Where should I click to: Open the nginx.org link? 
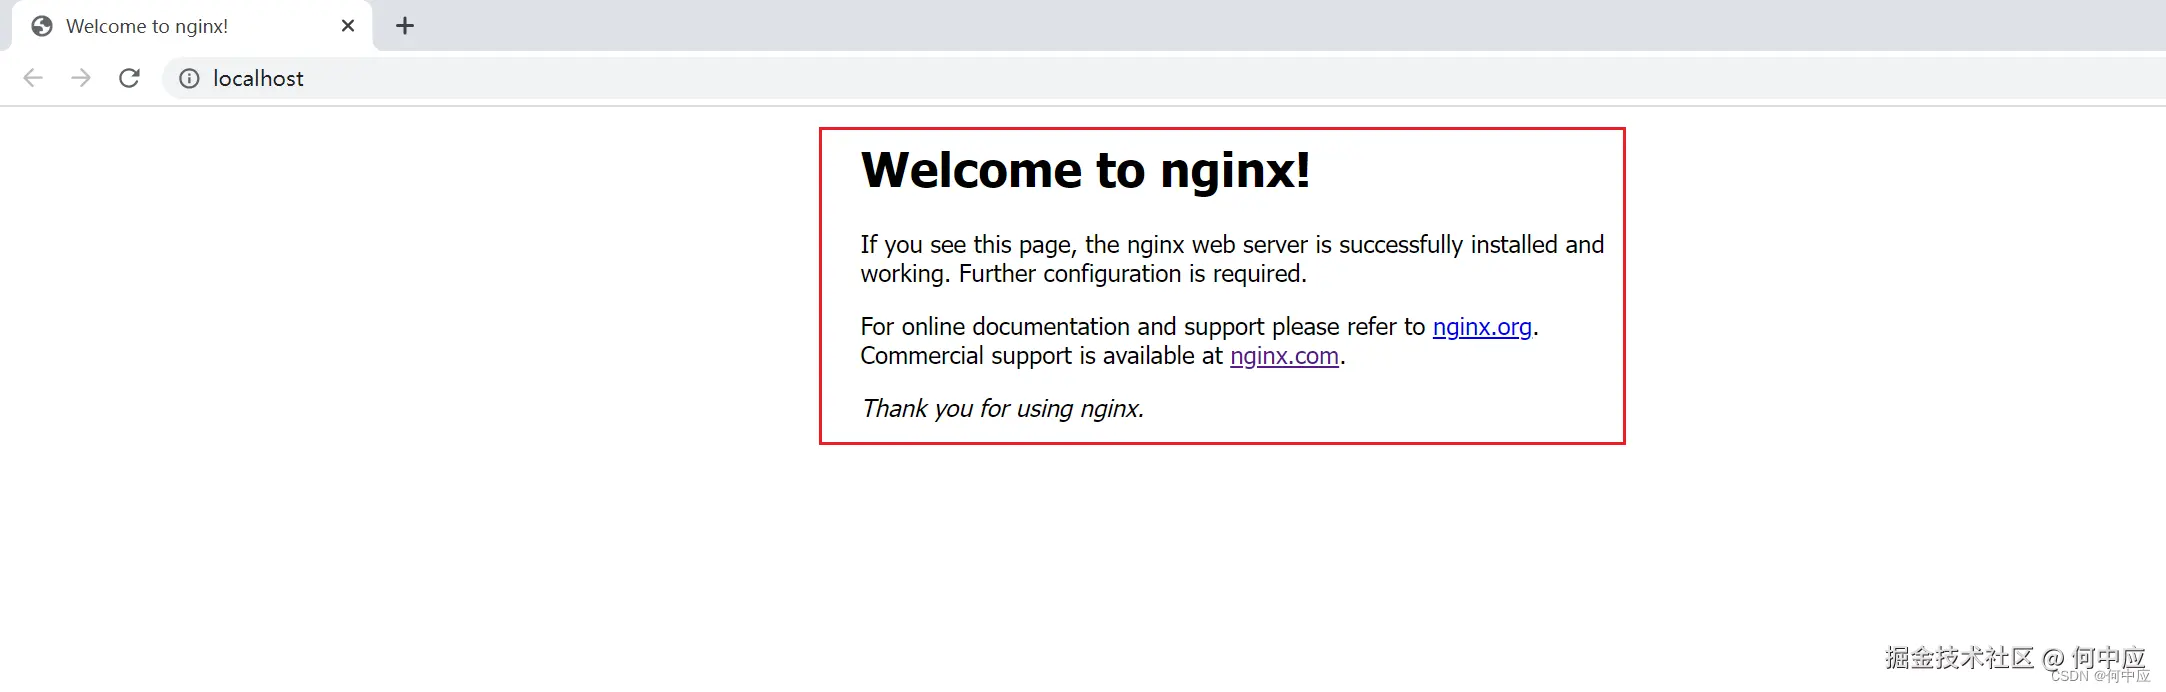(1482, 327)
